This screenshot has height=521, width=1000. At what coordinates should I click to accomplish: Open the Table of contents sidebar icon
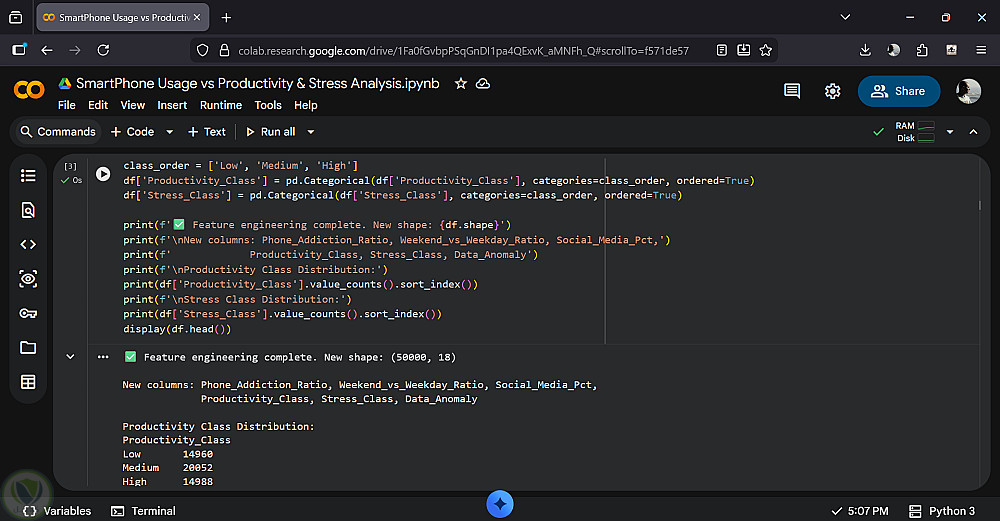pos(28,175)
